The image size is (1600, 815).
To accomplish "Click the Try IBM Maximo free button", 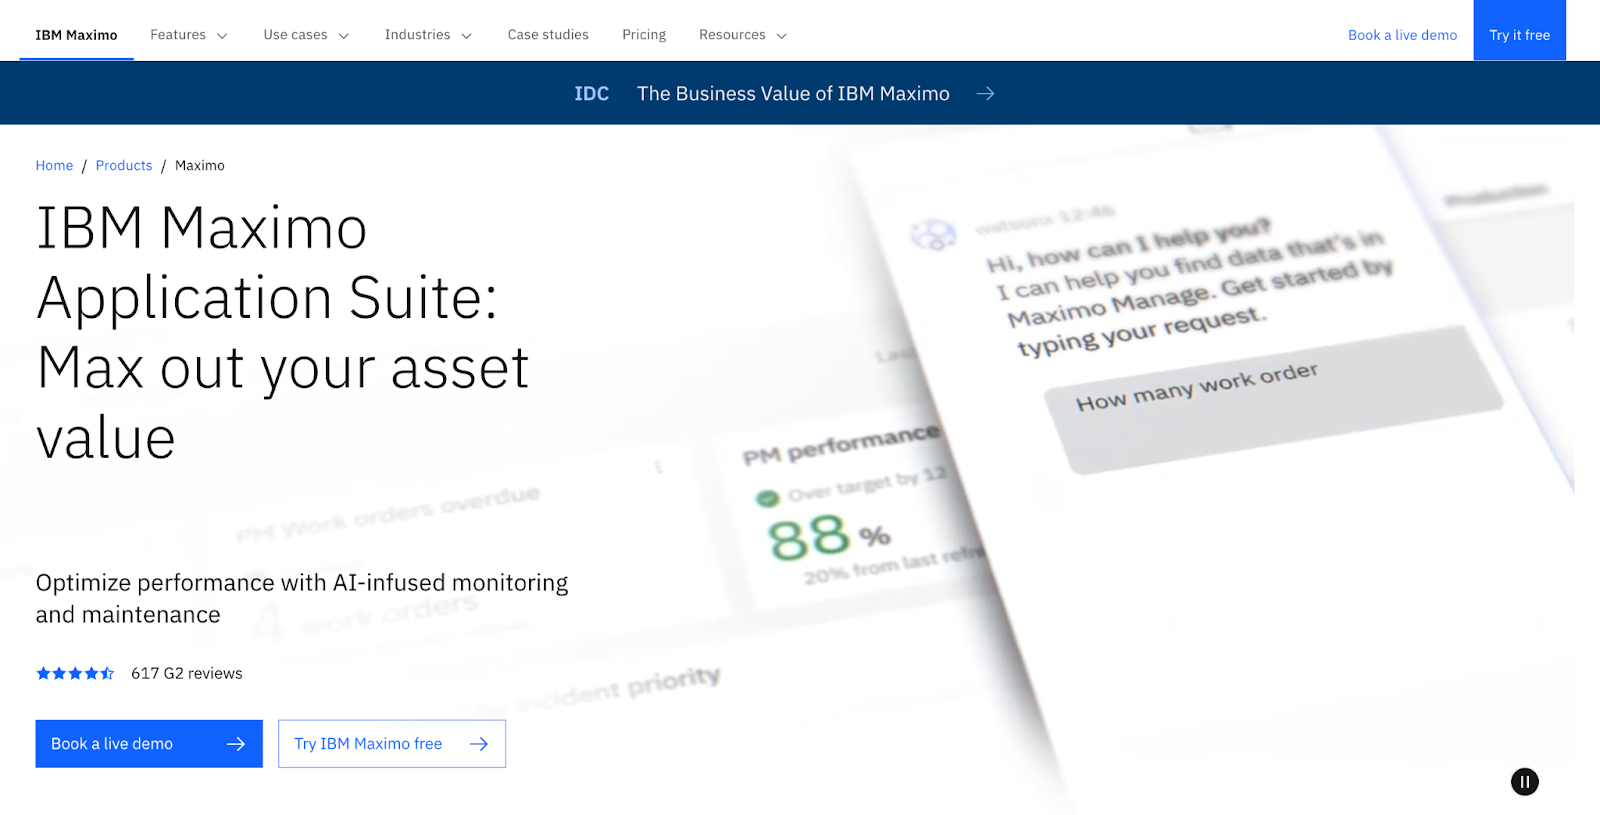I will 392,744.
